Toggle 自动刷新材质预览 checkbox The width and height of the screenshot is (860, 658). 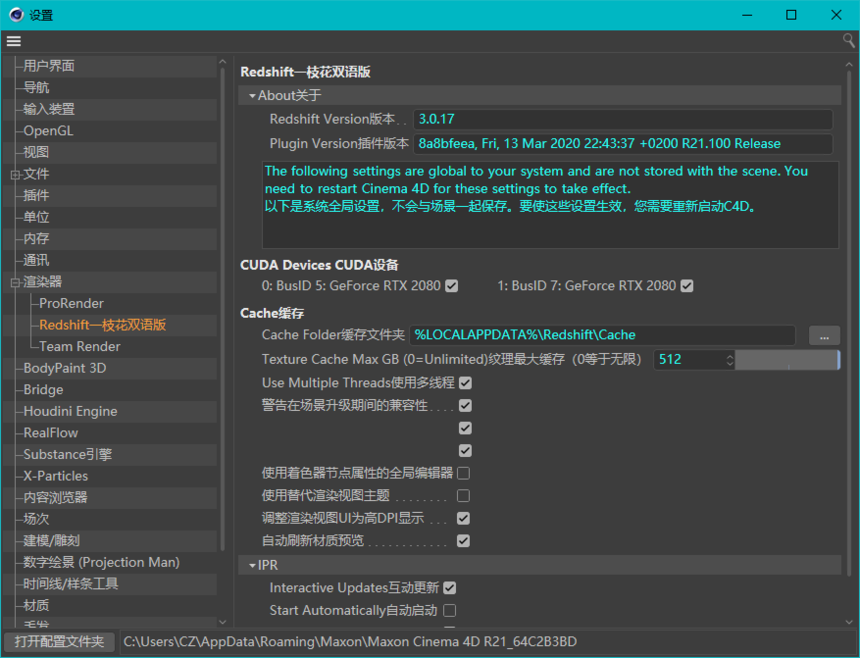tap(463, 541)
